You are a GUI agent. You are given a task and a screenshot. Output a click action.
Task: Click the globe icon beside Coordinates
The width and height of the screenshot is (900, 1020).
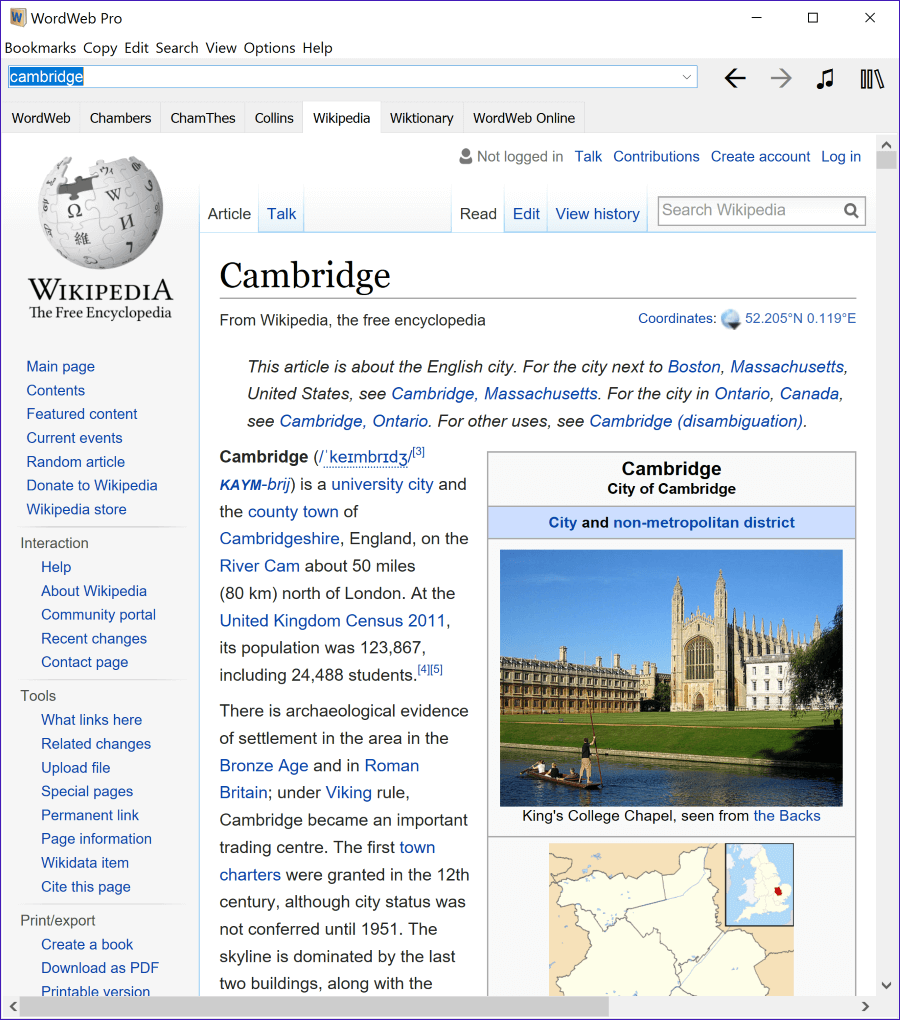(x=731, y=319)
